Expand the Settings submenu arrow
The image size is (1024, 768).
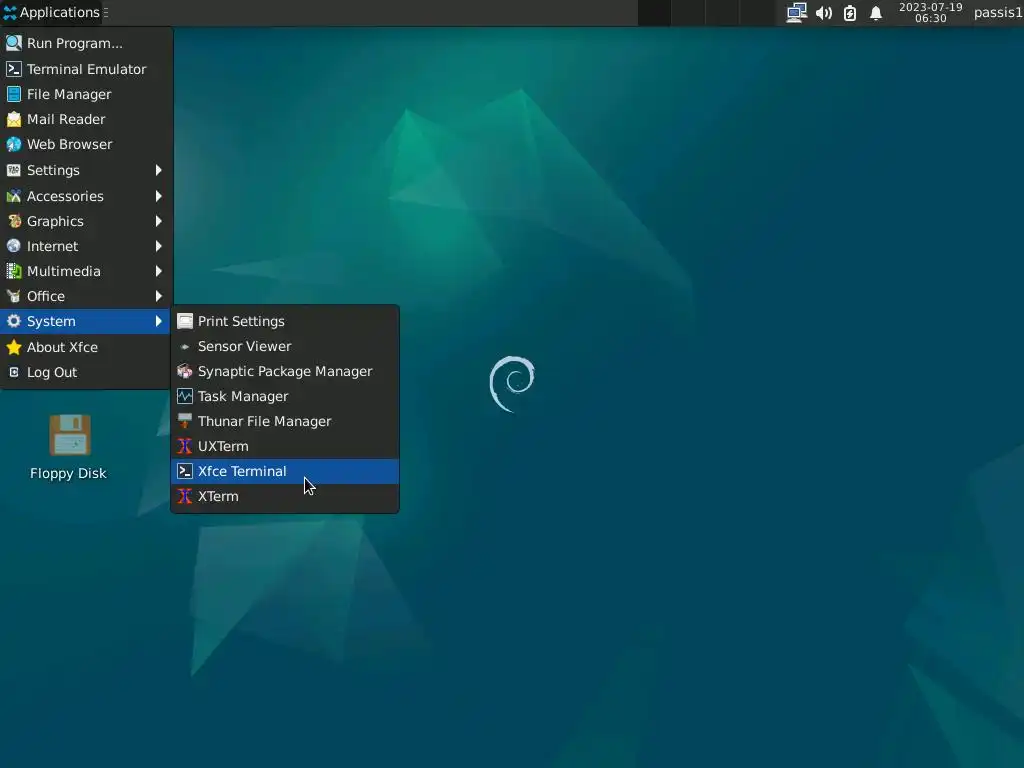[x=159, y=170]
